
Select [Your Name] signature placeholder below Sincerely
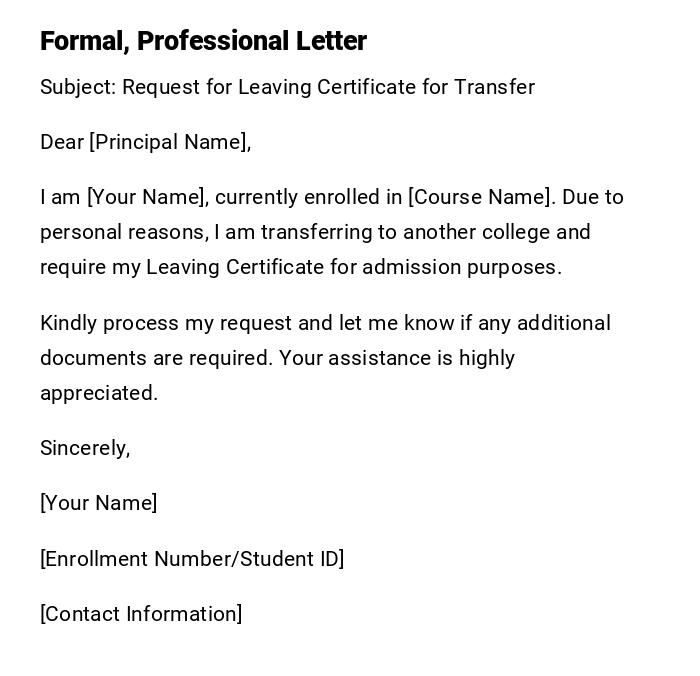point(99,503)
